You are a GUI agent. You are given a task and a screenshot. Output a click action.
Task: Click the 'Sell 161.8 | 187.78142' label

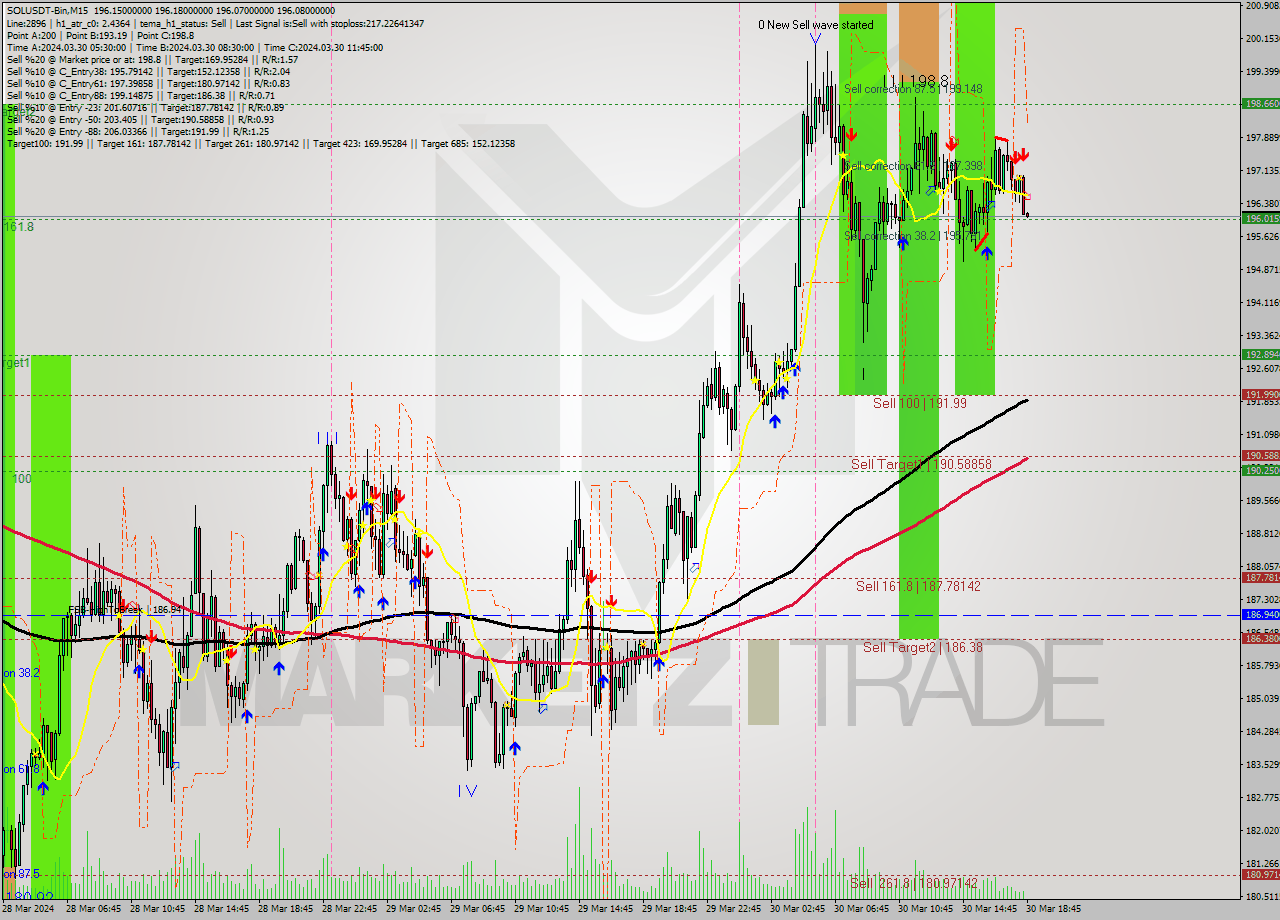point(918,586)
